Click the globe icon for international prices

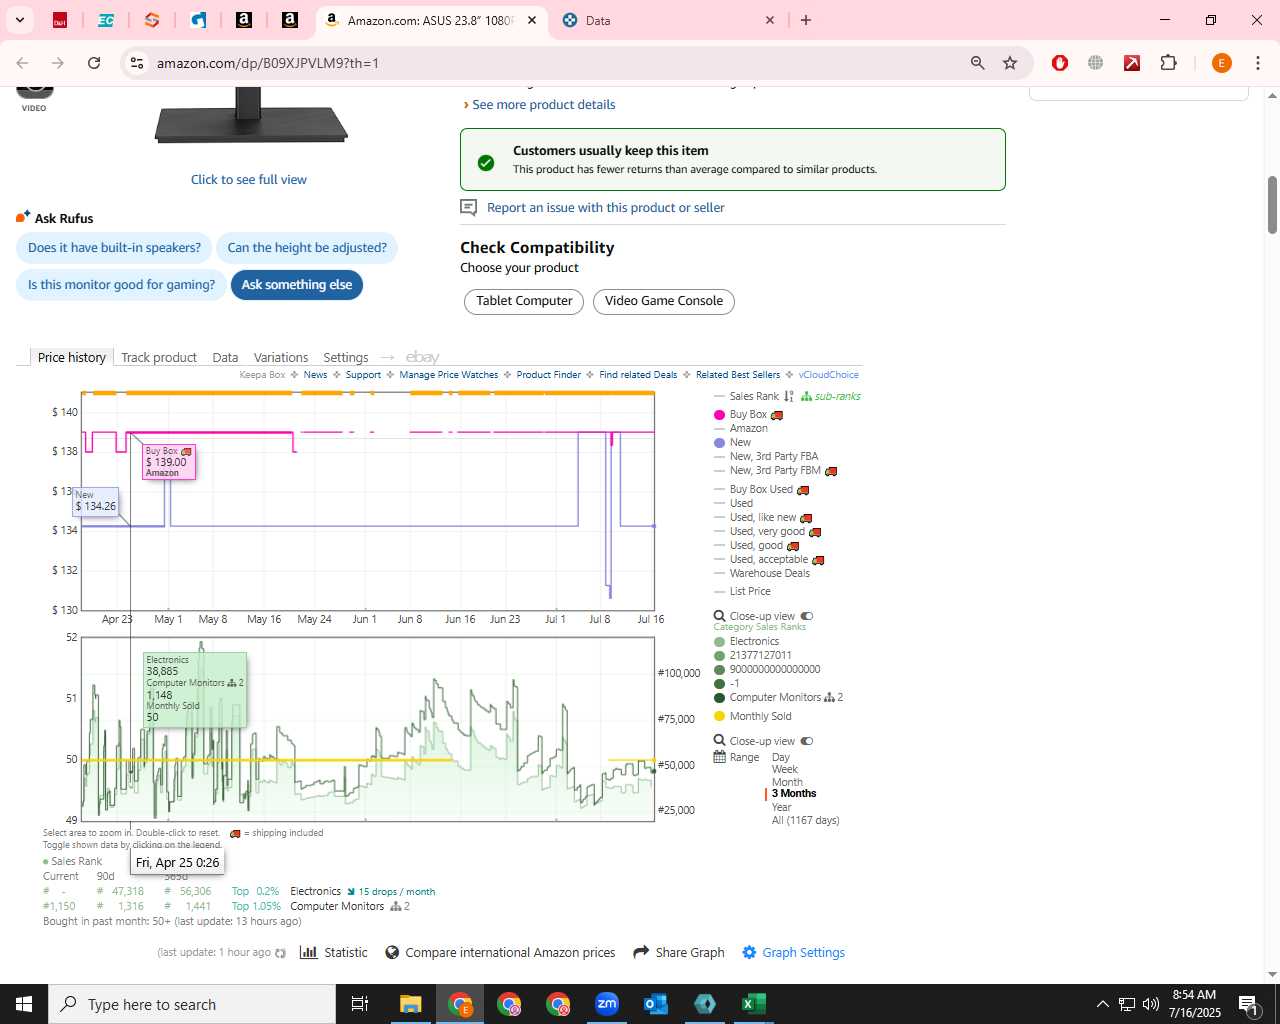tap(392, 952)
